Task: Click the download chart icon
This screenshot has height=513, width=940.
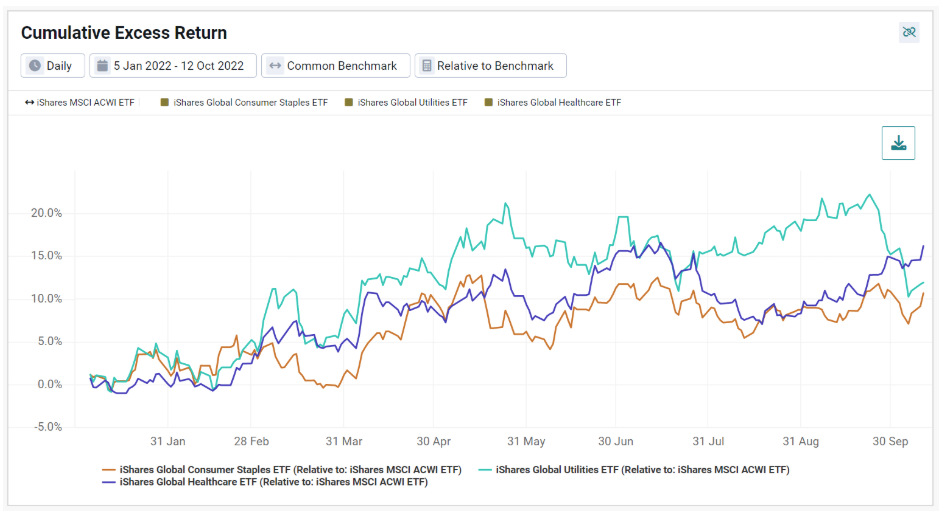Action: point(898,143)
